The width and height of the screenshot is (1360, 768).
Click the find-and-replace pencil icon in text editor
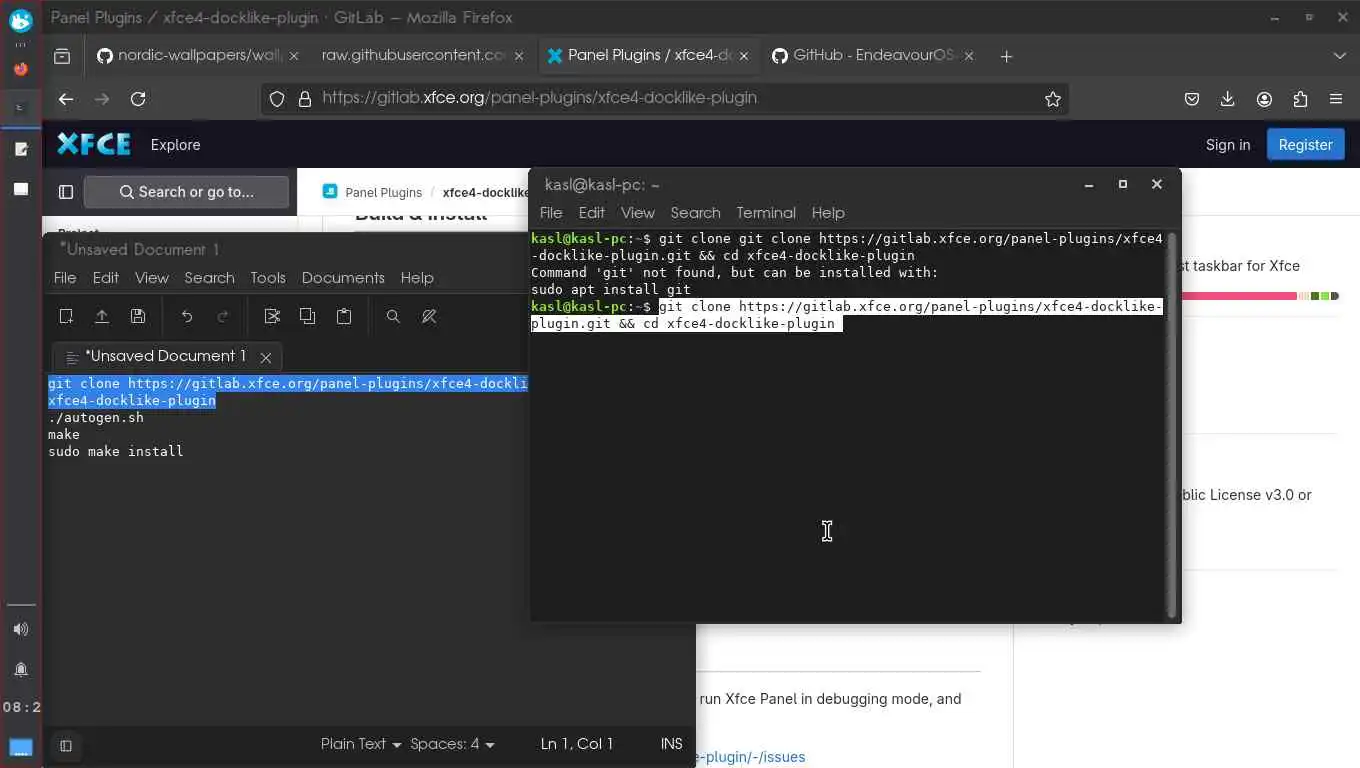coord(429,316)
